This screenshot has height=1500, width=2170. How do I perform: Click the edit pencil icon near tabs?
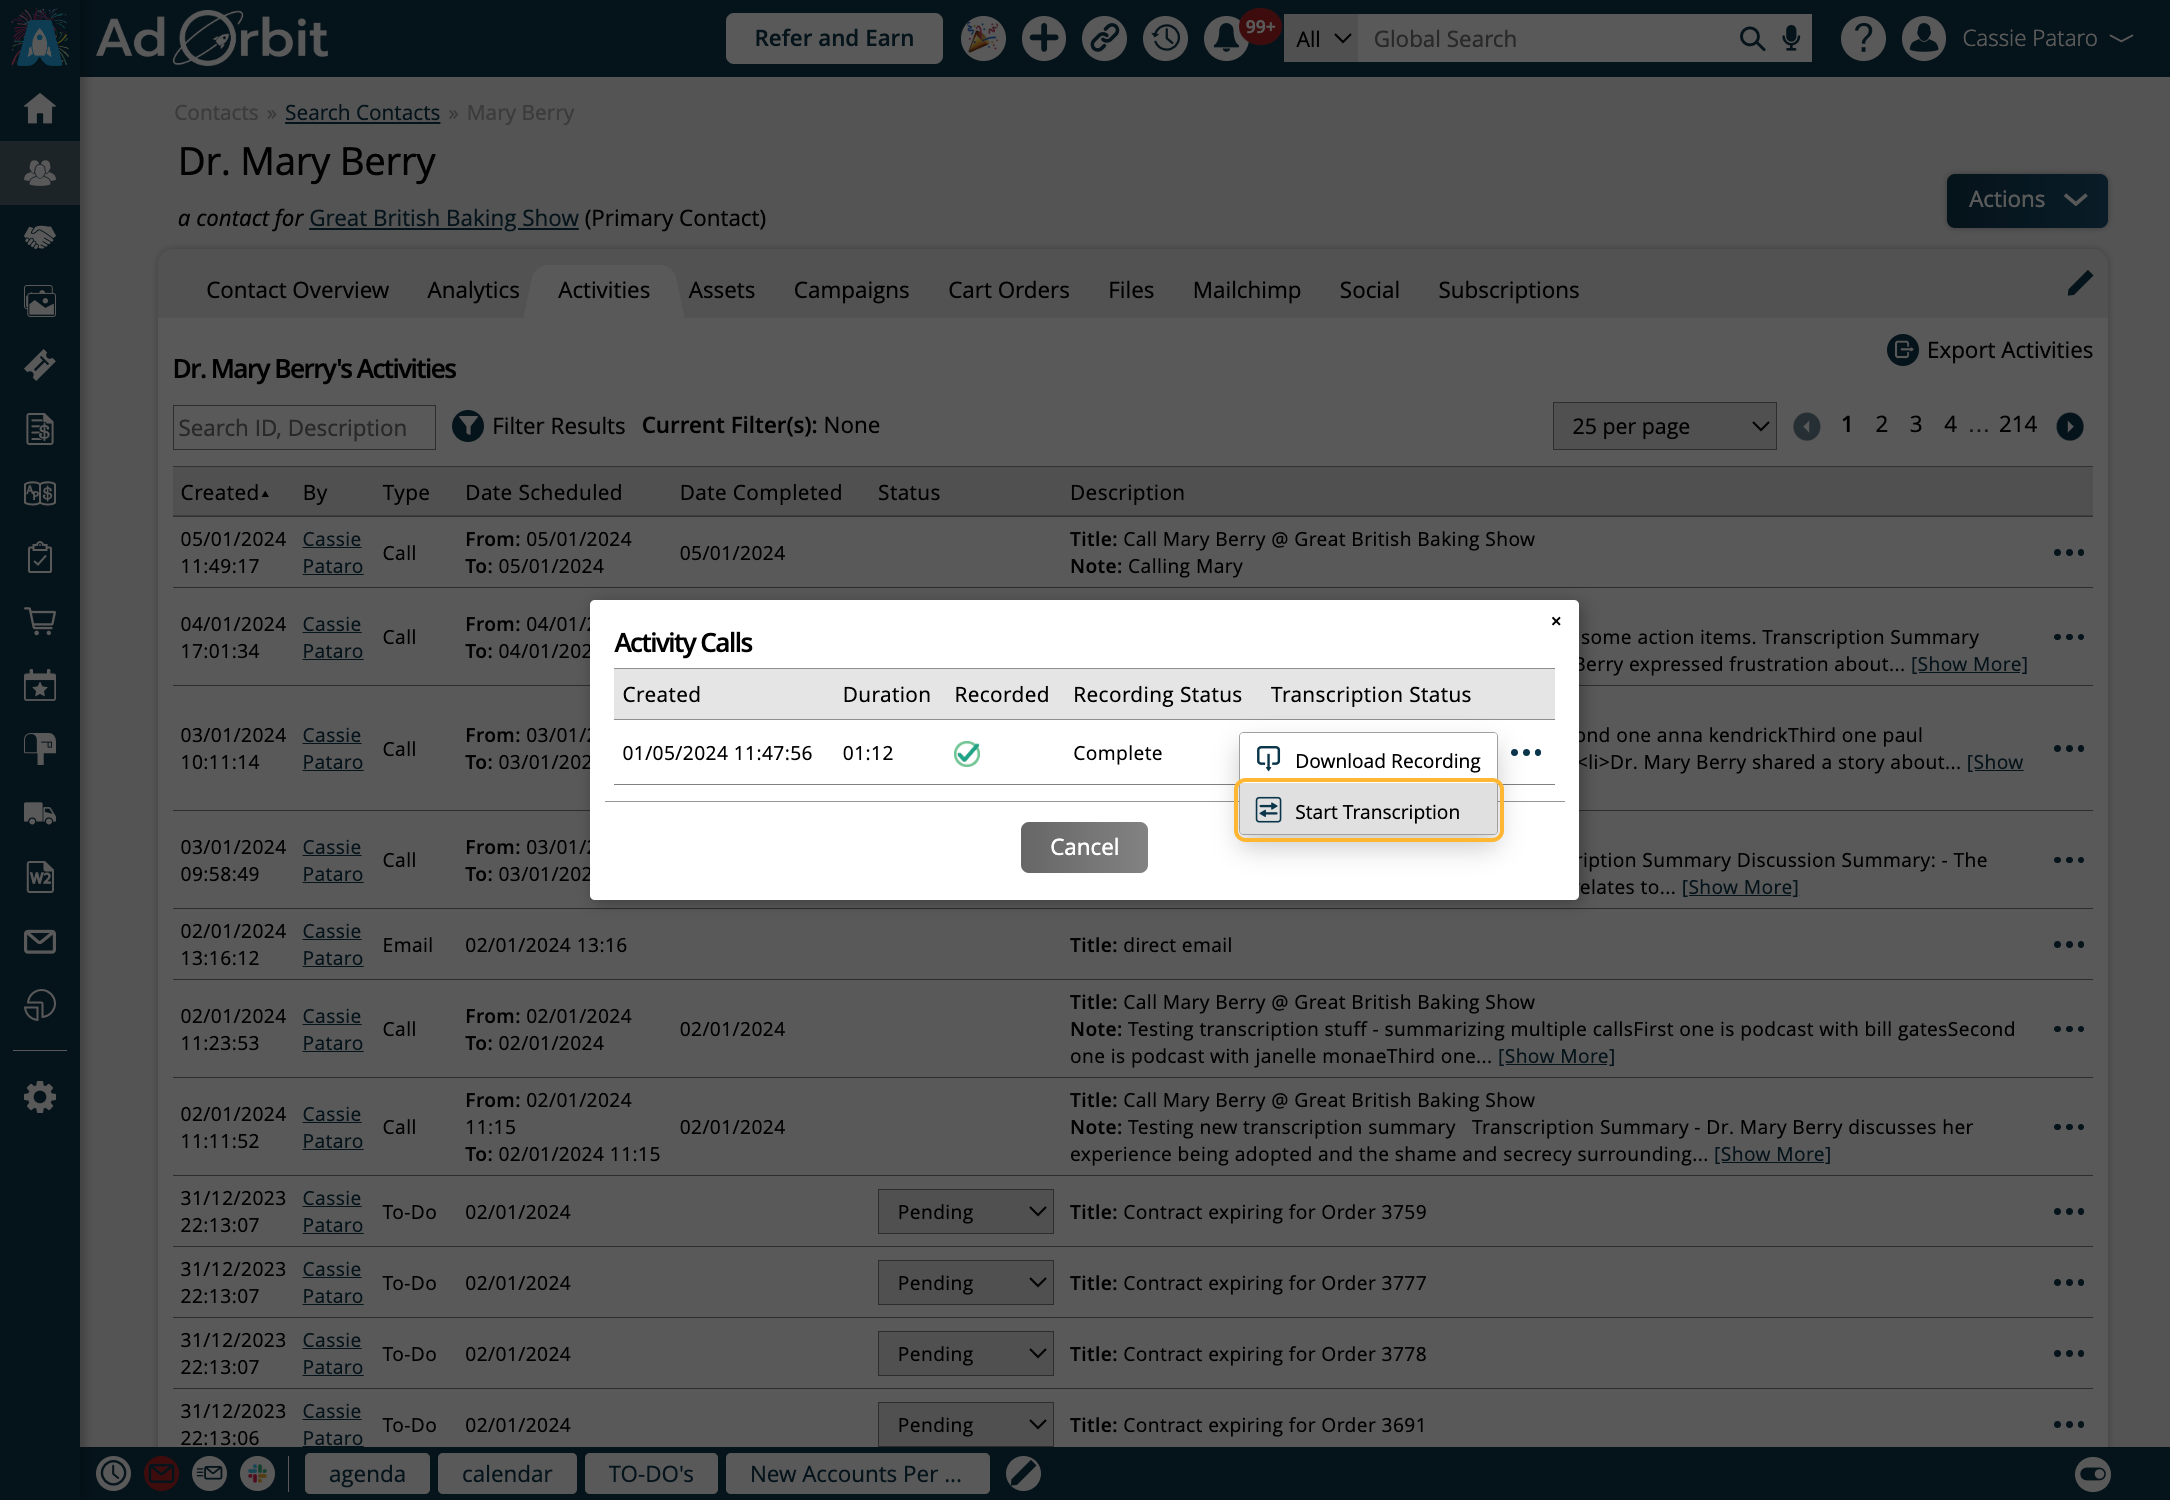pos(2080,284)
